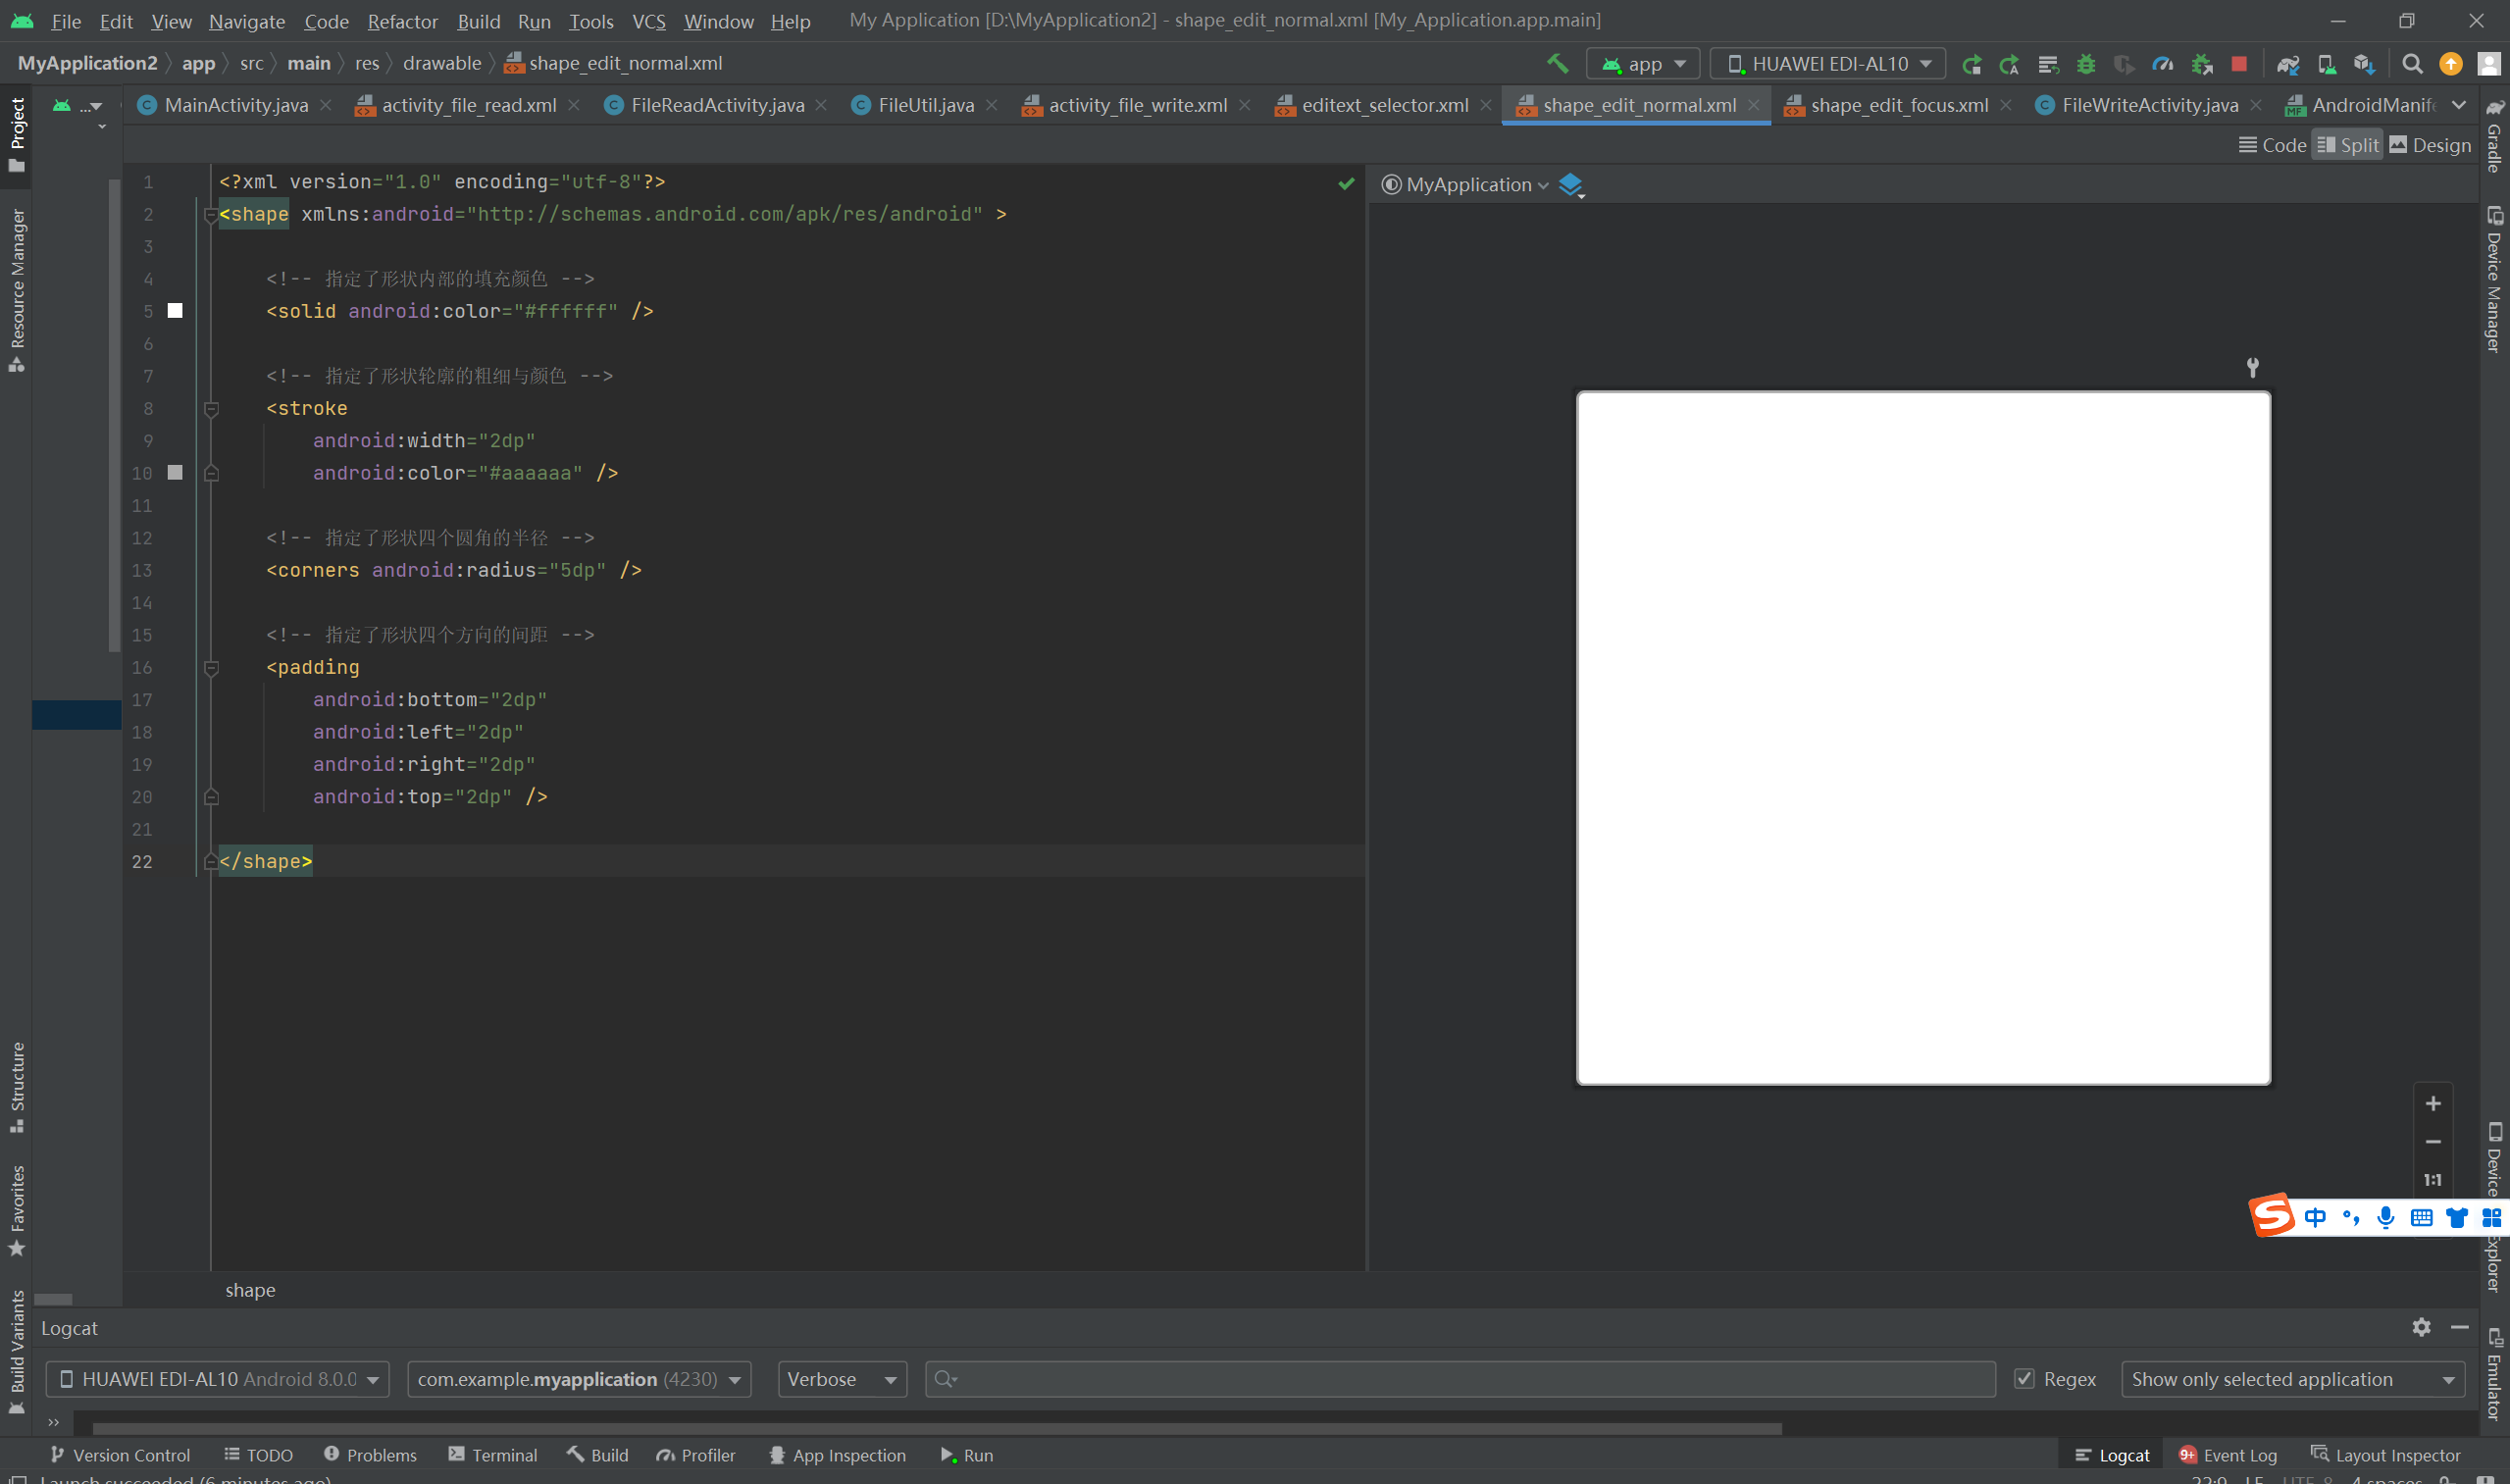Image resolution: width=2510 pixels, height=1484 pixels.
Task: Stop the running app
Action: (2239, 64)
